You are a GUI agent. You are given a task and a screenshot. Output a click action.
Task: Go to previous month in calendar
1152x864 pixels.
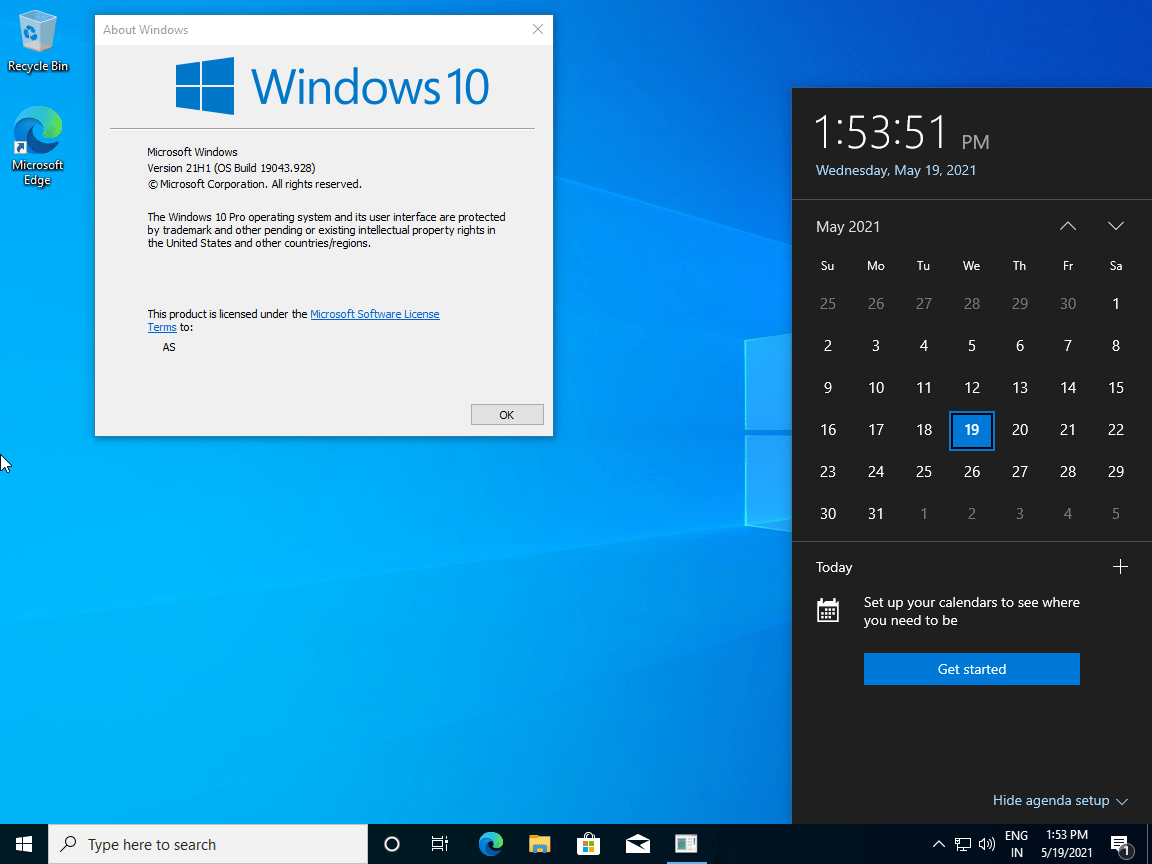coord(1068,226)
